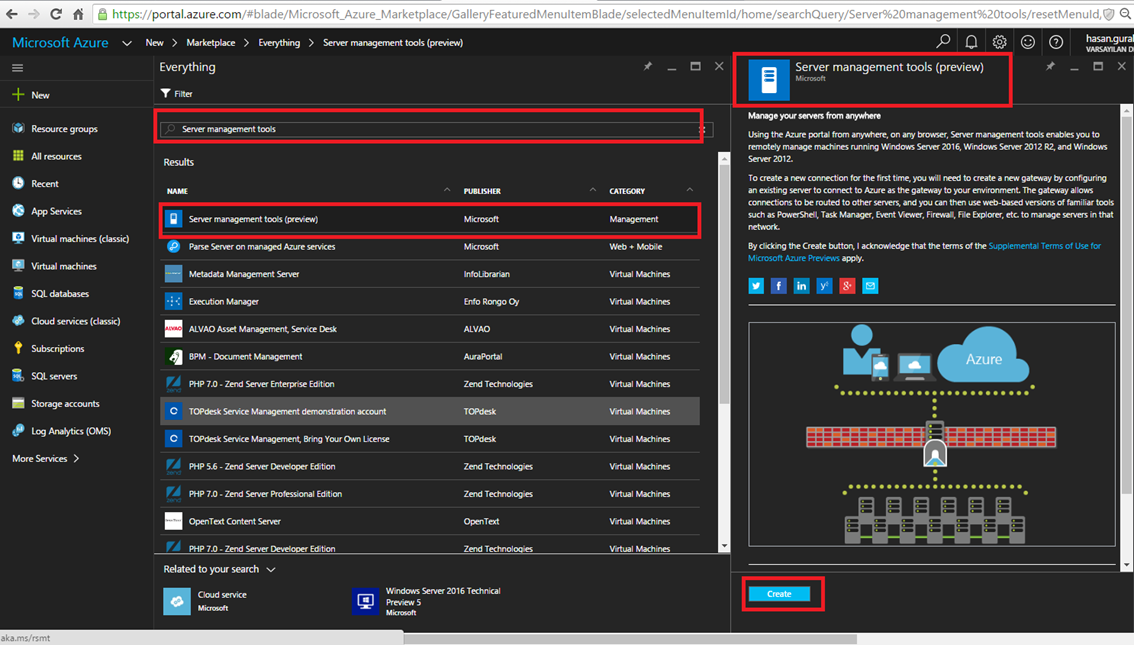Open the help question mark icon
The width and height of the screenshot is (1134, 645).
coord(1056,42)
